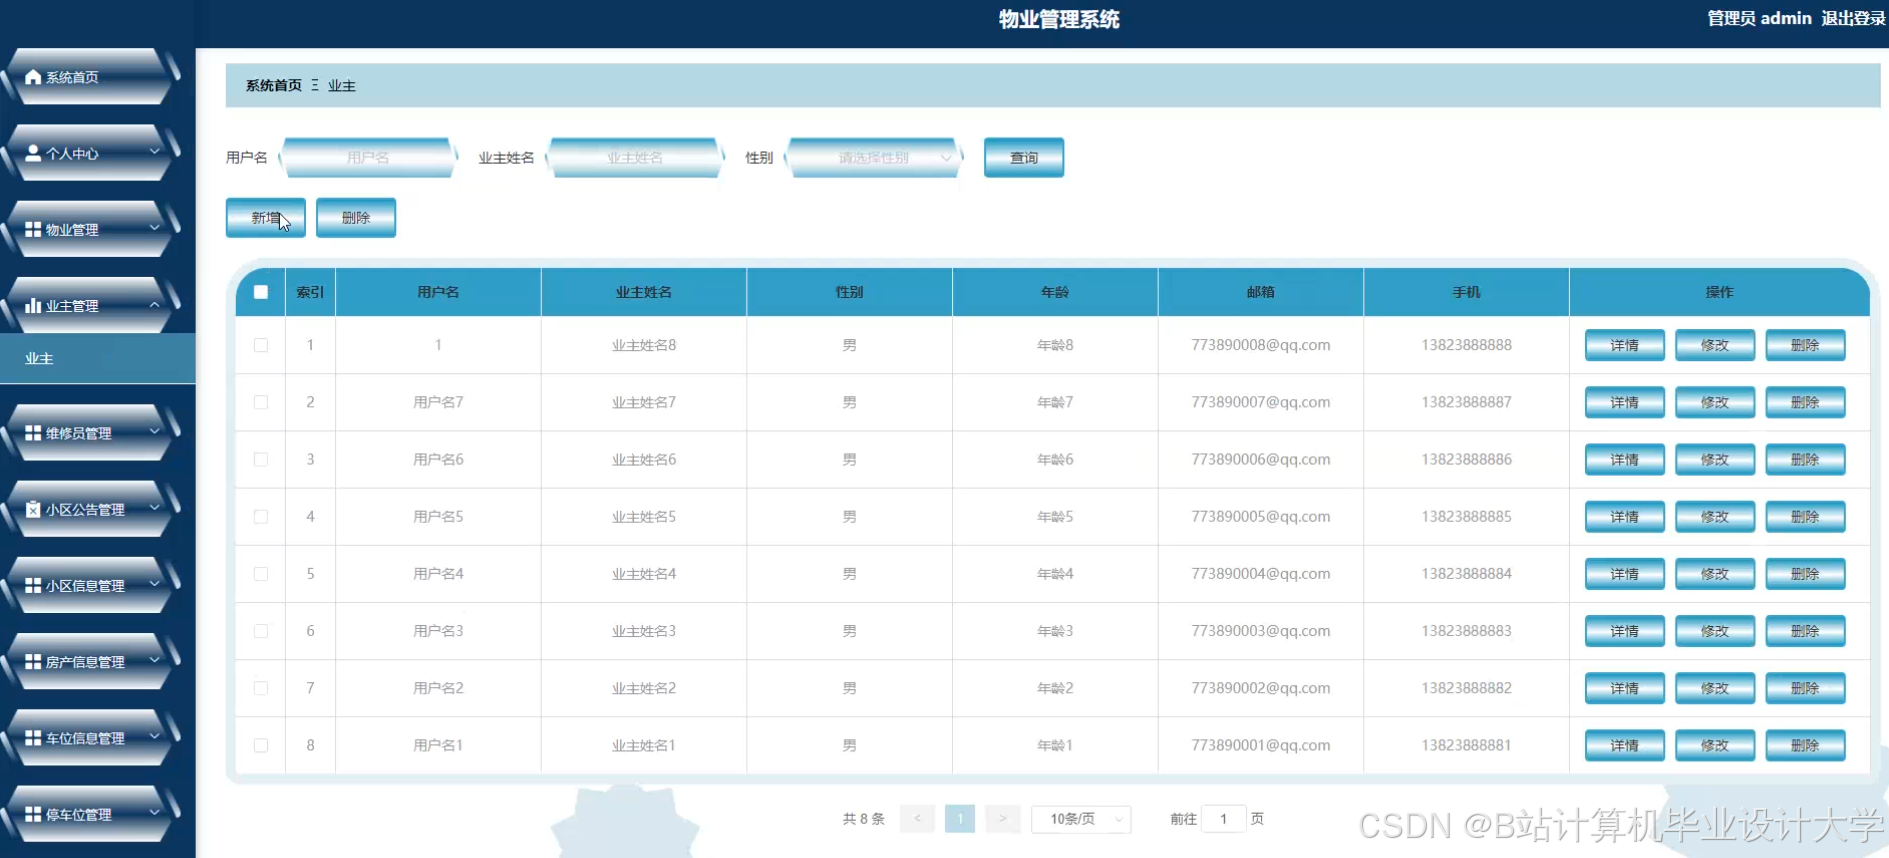Click 管理员 admin in the header
This screenshot has height=858, width=1889.
point(1759,18)
